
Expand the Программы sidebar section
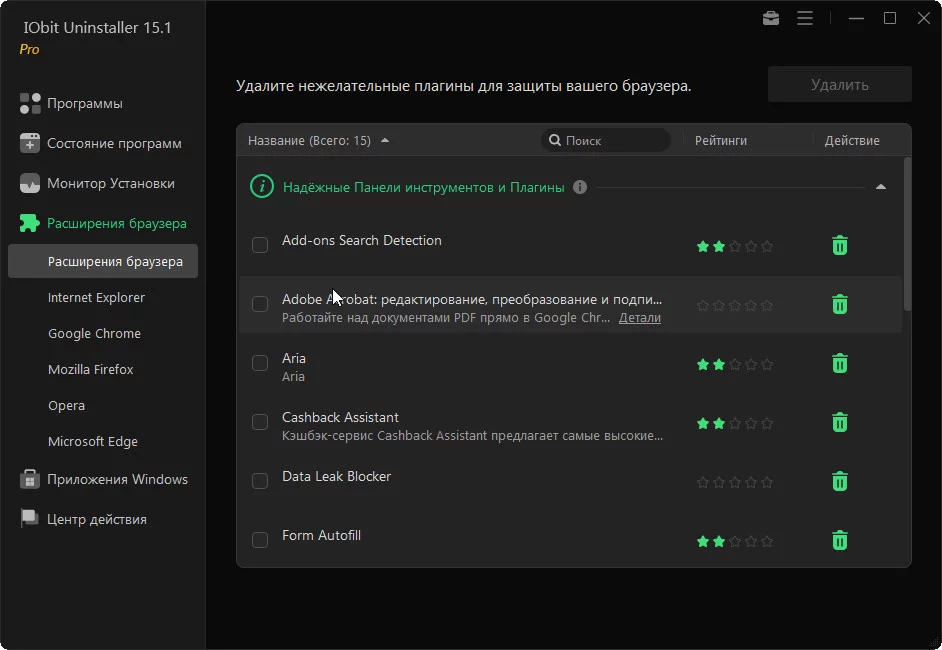pyautogui.click(x=85, y=103)
